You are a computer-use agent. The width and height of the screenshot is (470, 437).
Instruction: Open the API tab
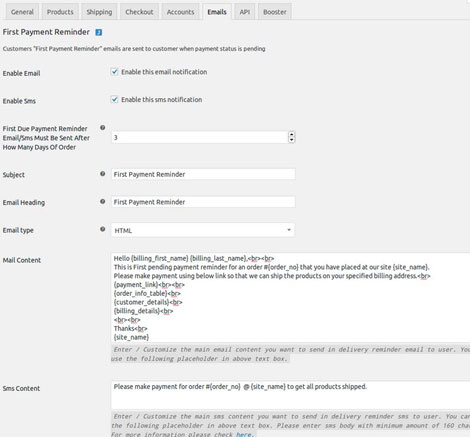click(x=245, y=12)
